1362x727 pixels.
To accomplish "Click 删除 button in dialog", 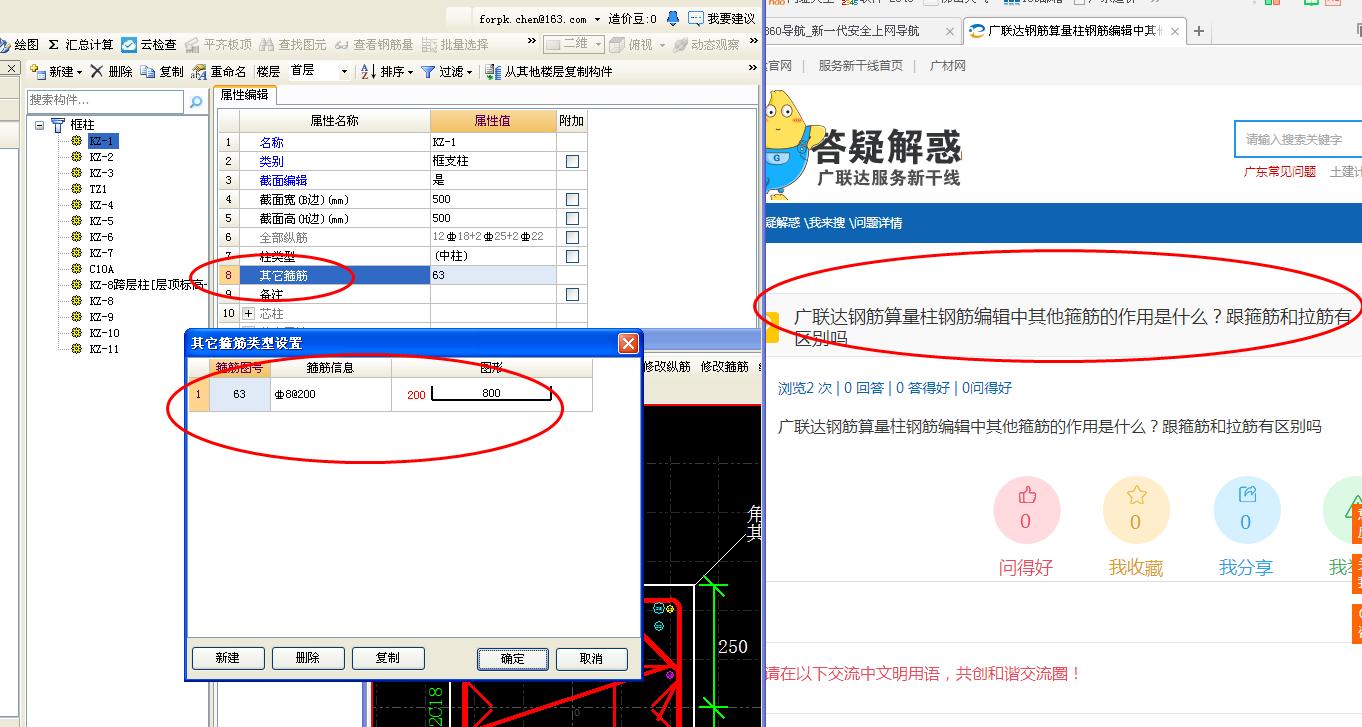I will pyautogui.click(x=308, y=658).
